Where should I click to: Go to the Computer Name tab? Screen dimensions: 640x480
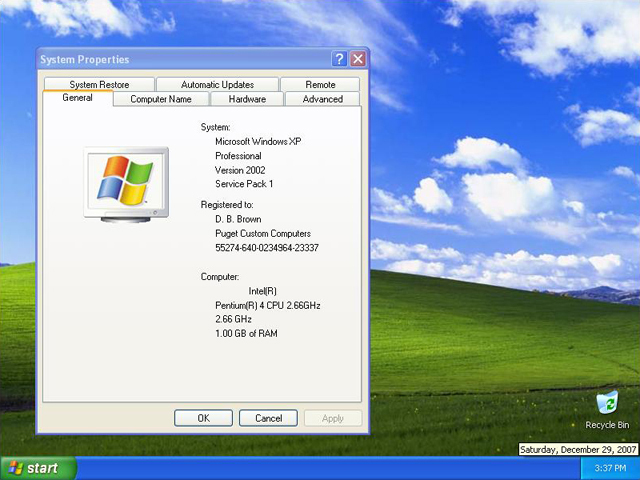[160, 99]
